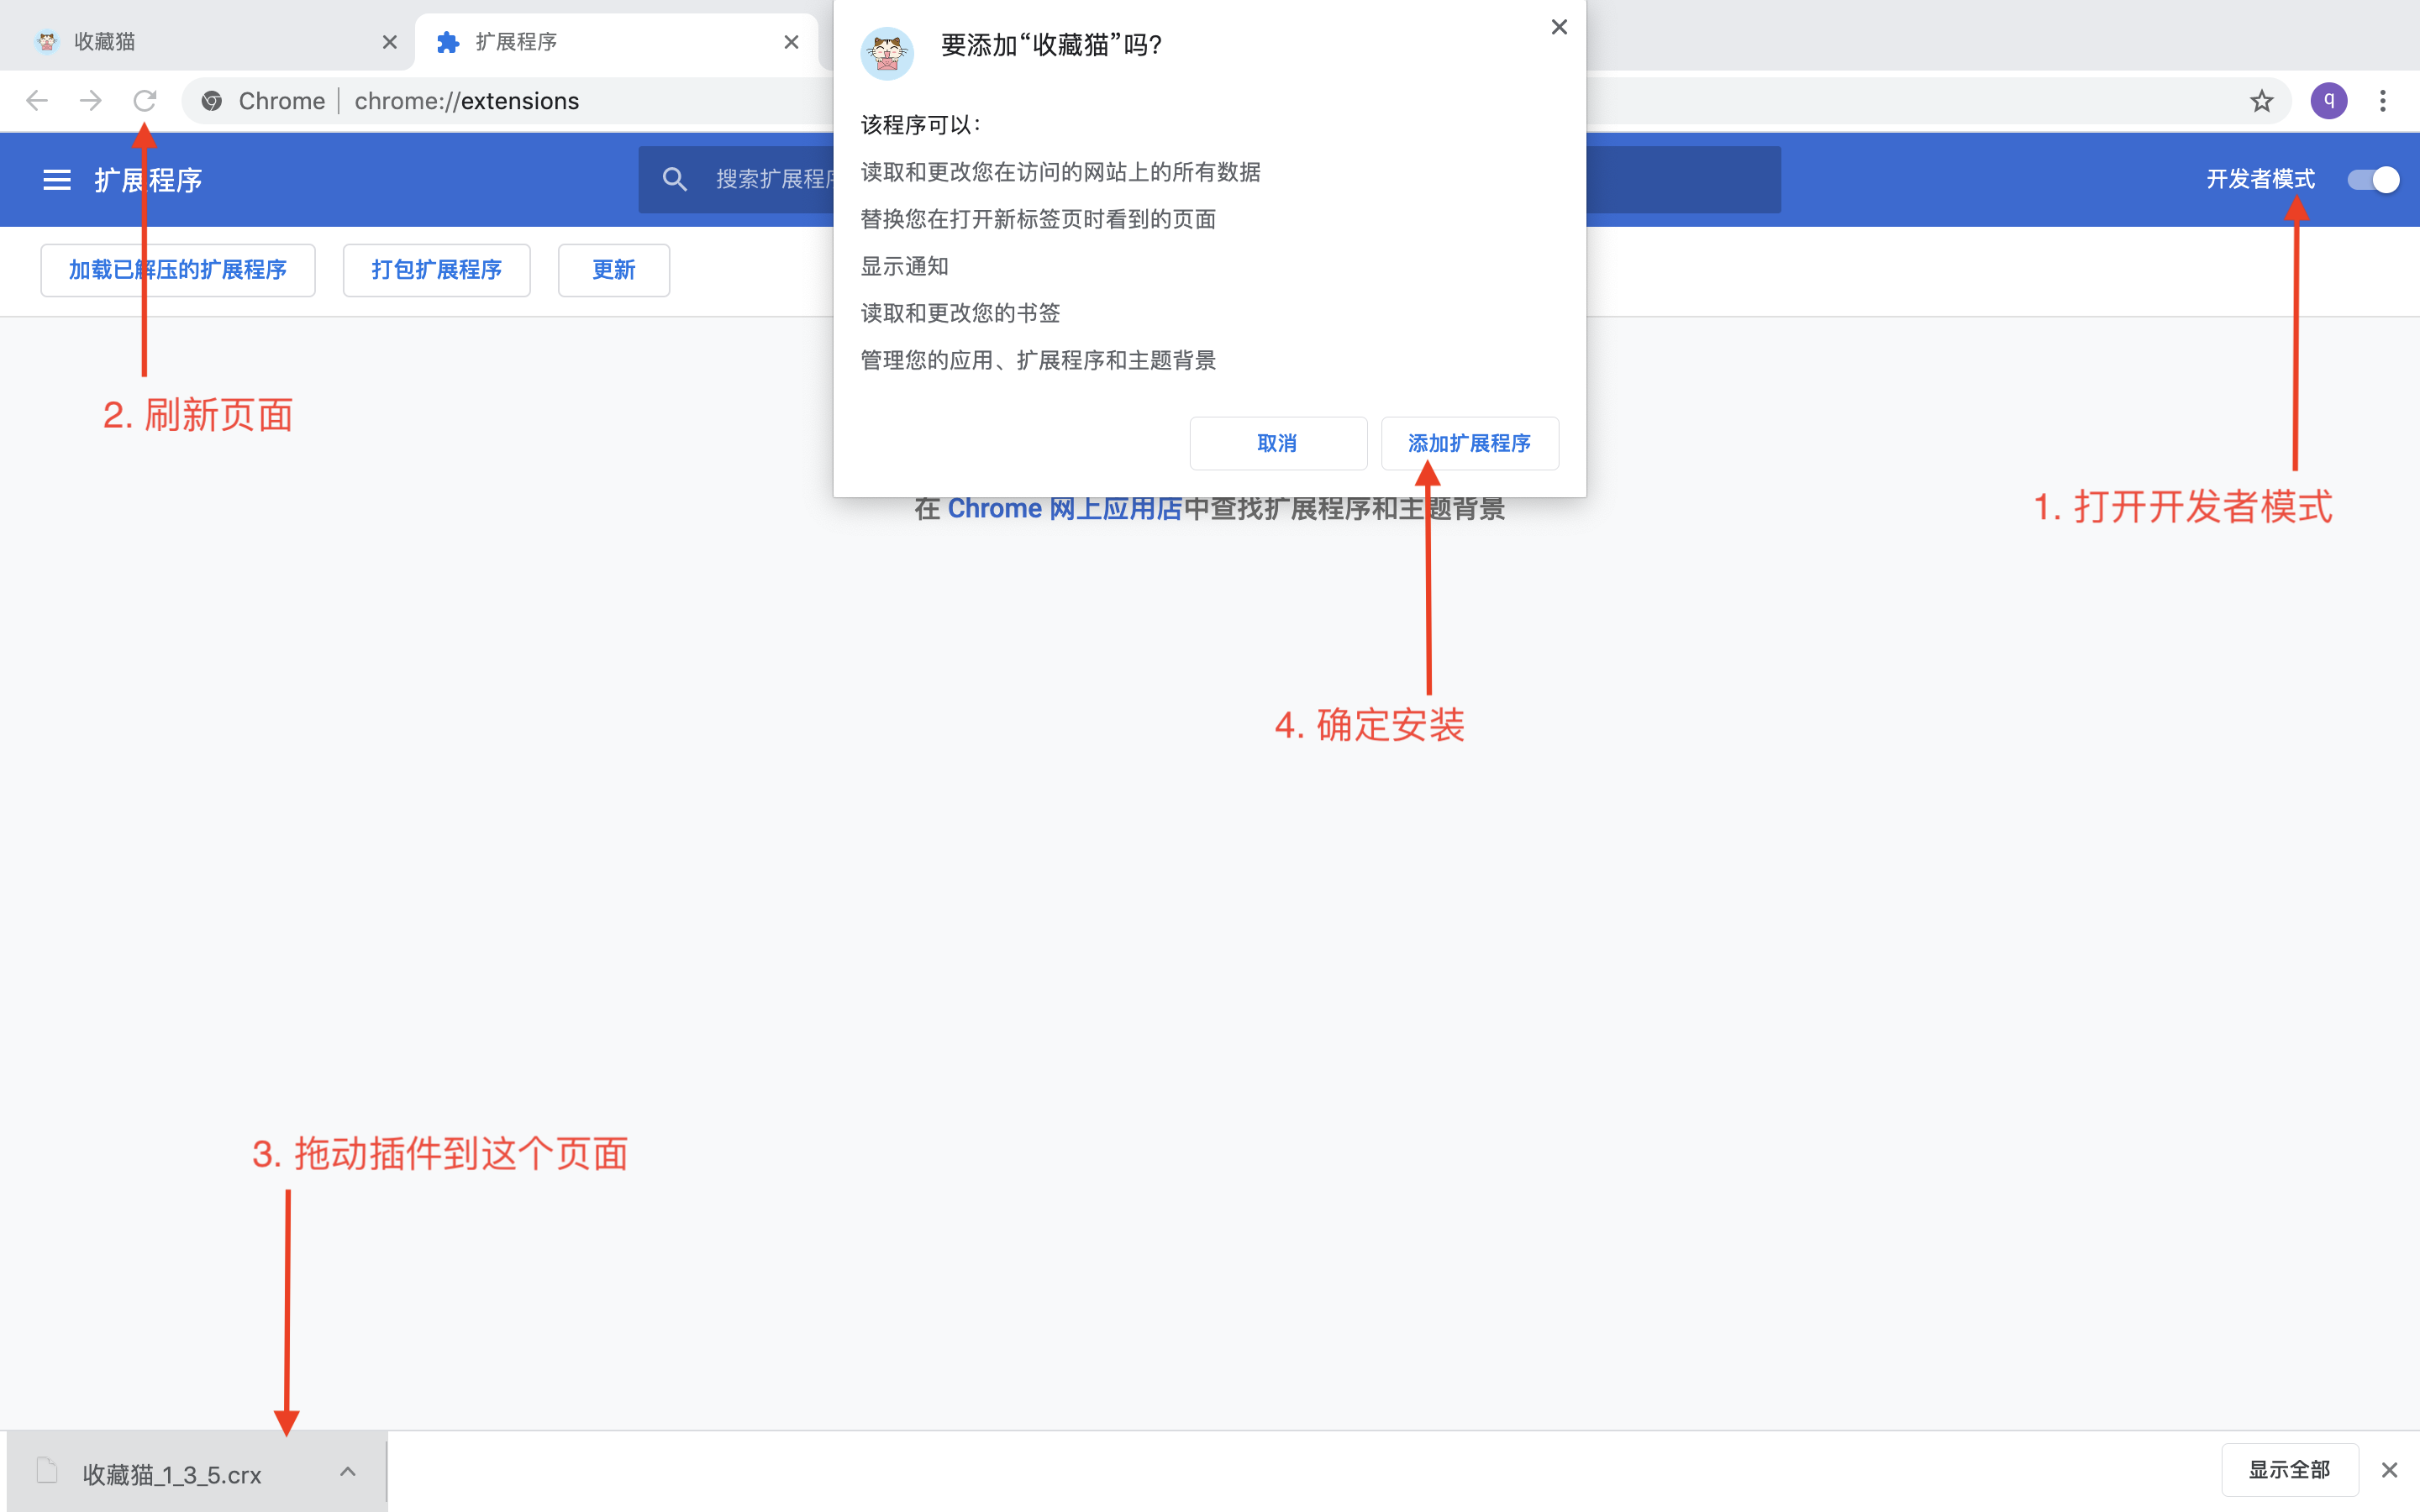Click 打包扩展程序 button

pyautogui.click(x=437, y=270)
